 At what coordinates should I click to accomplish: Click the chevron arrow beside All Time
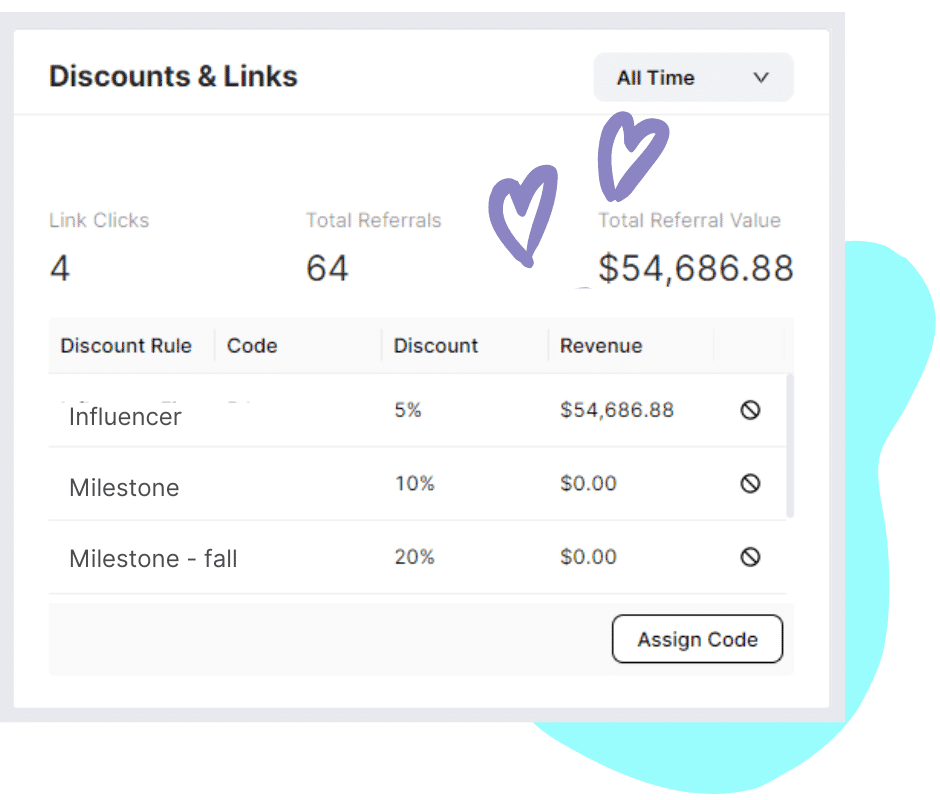[761, 78]
